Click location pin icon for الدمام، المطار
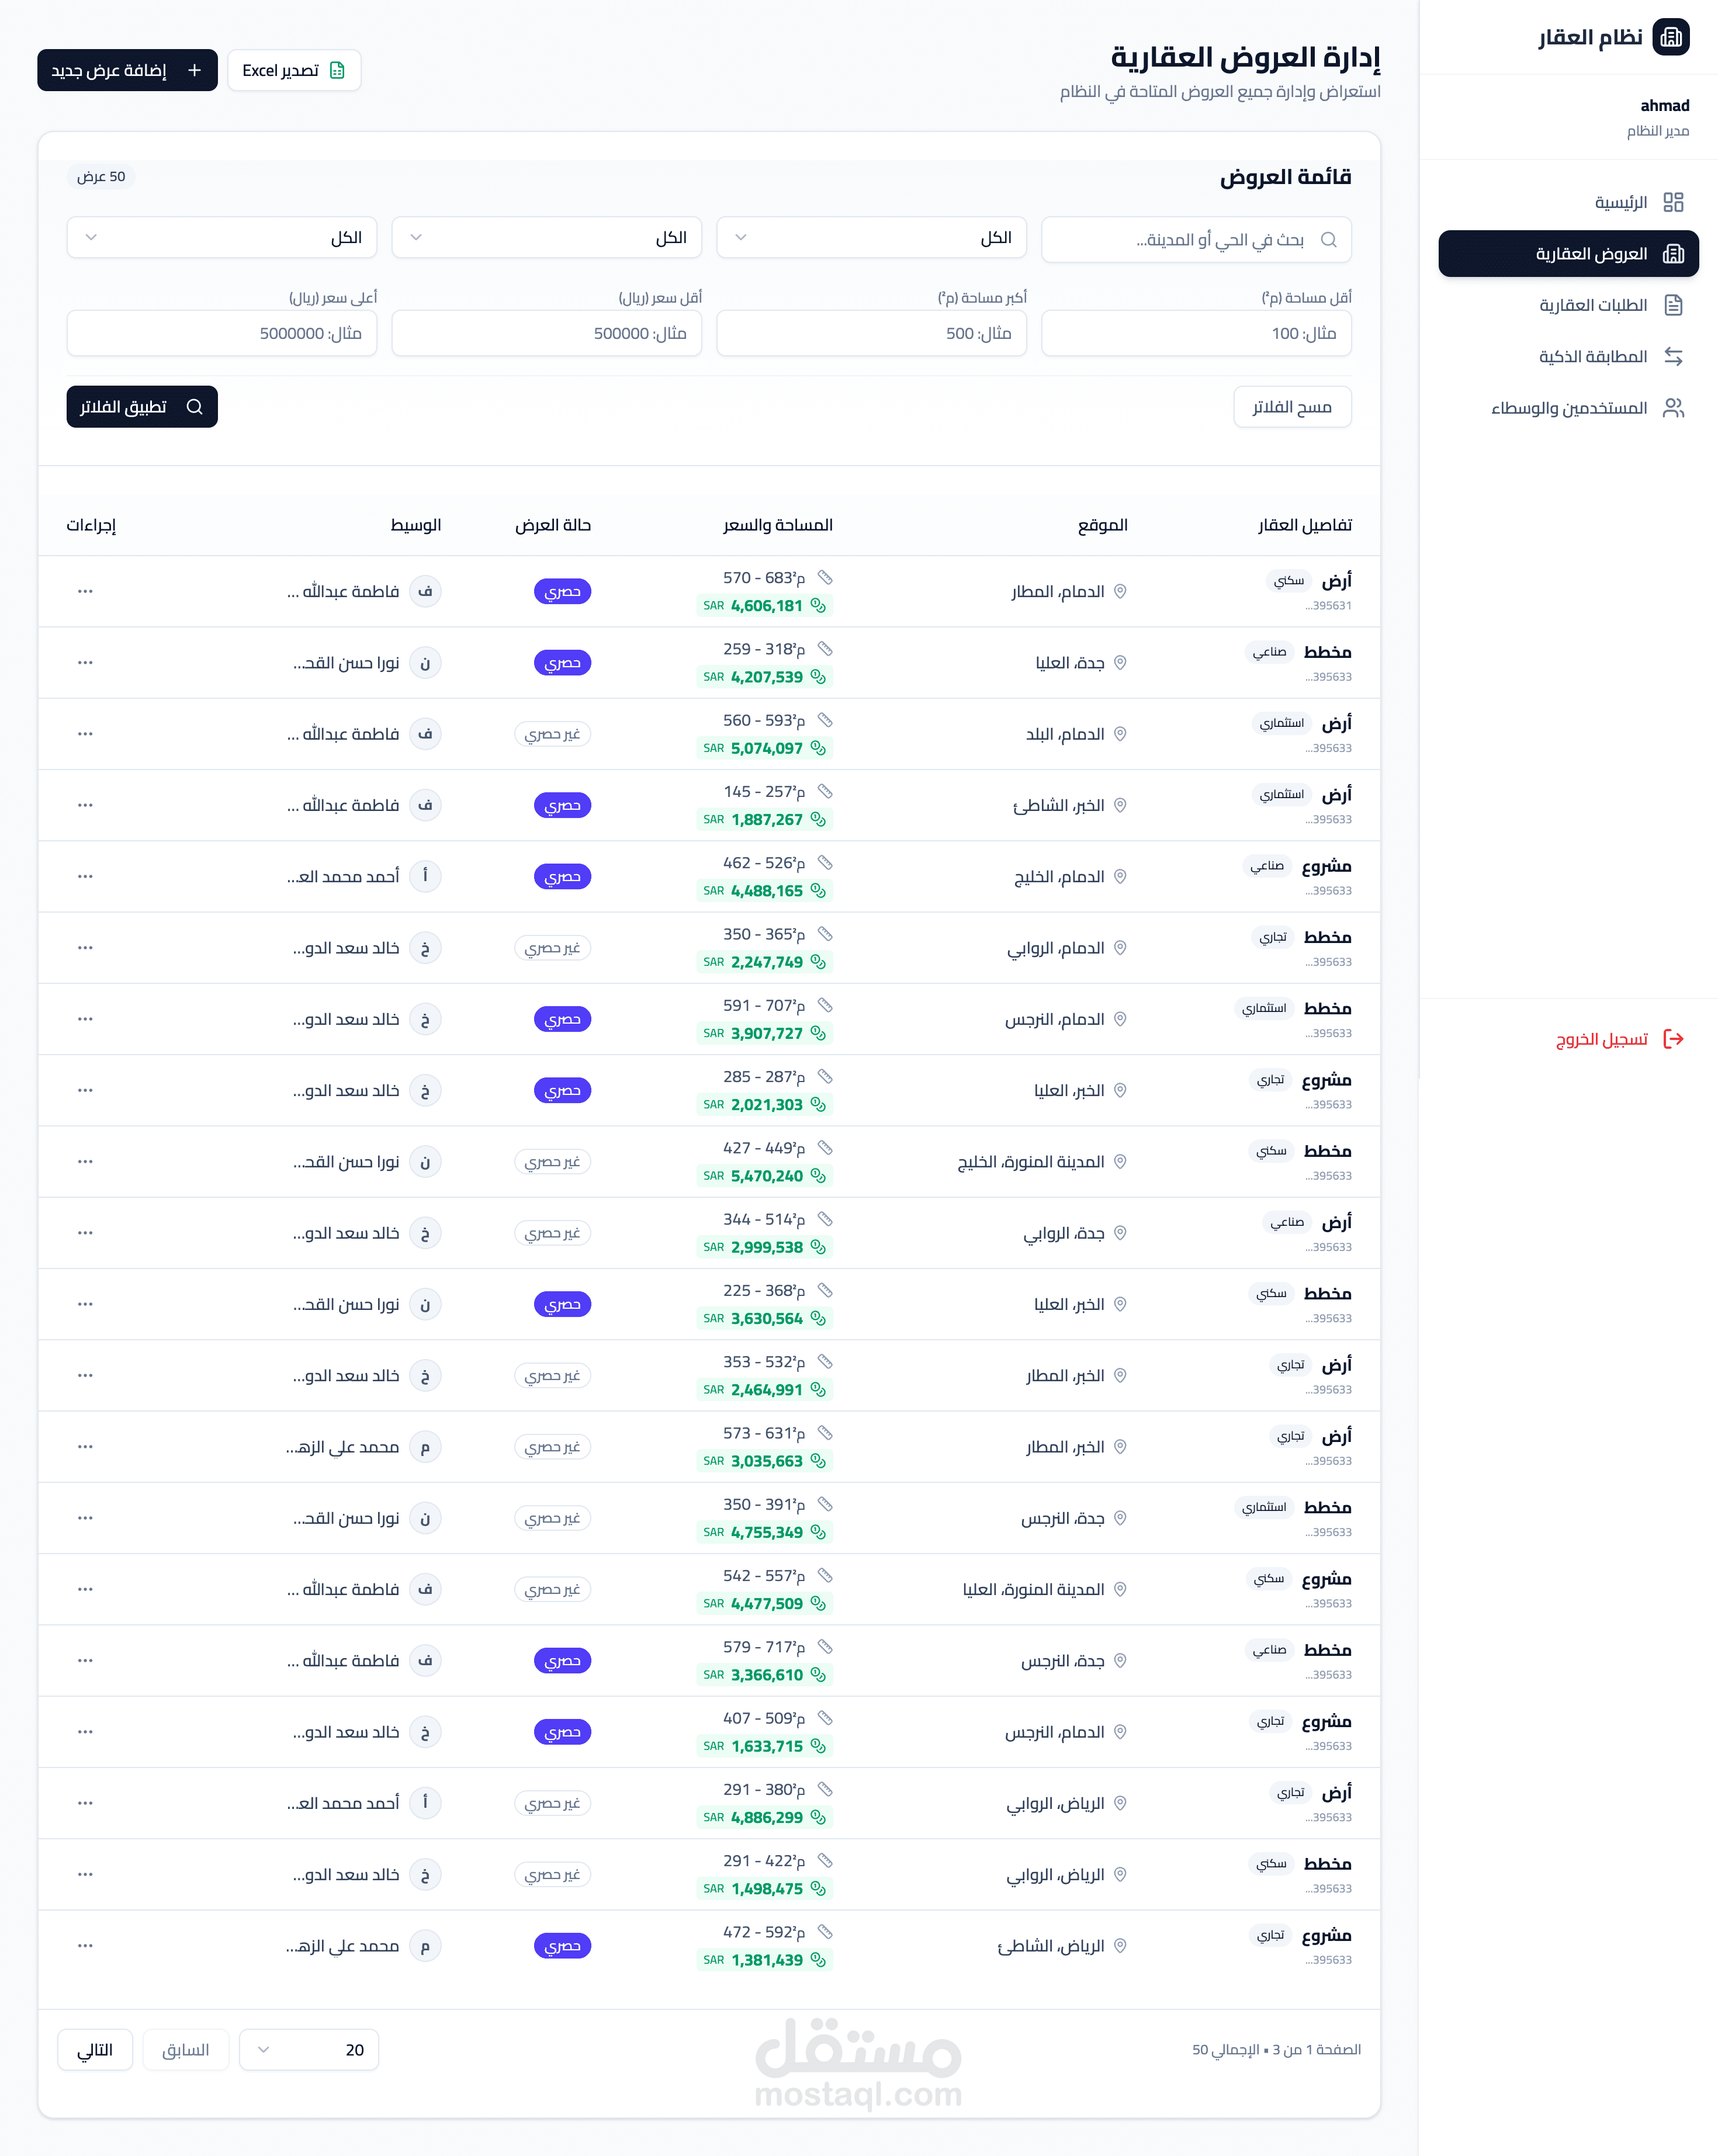The image size is (1718, 2156). tap(1120, 591)
